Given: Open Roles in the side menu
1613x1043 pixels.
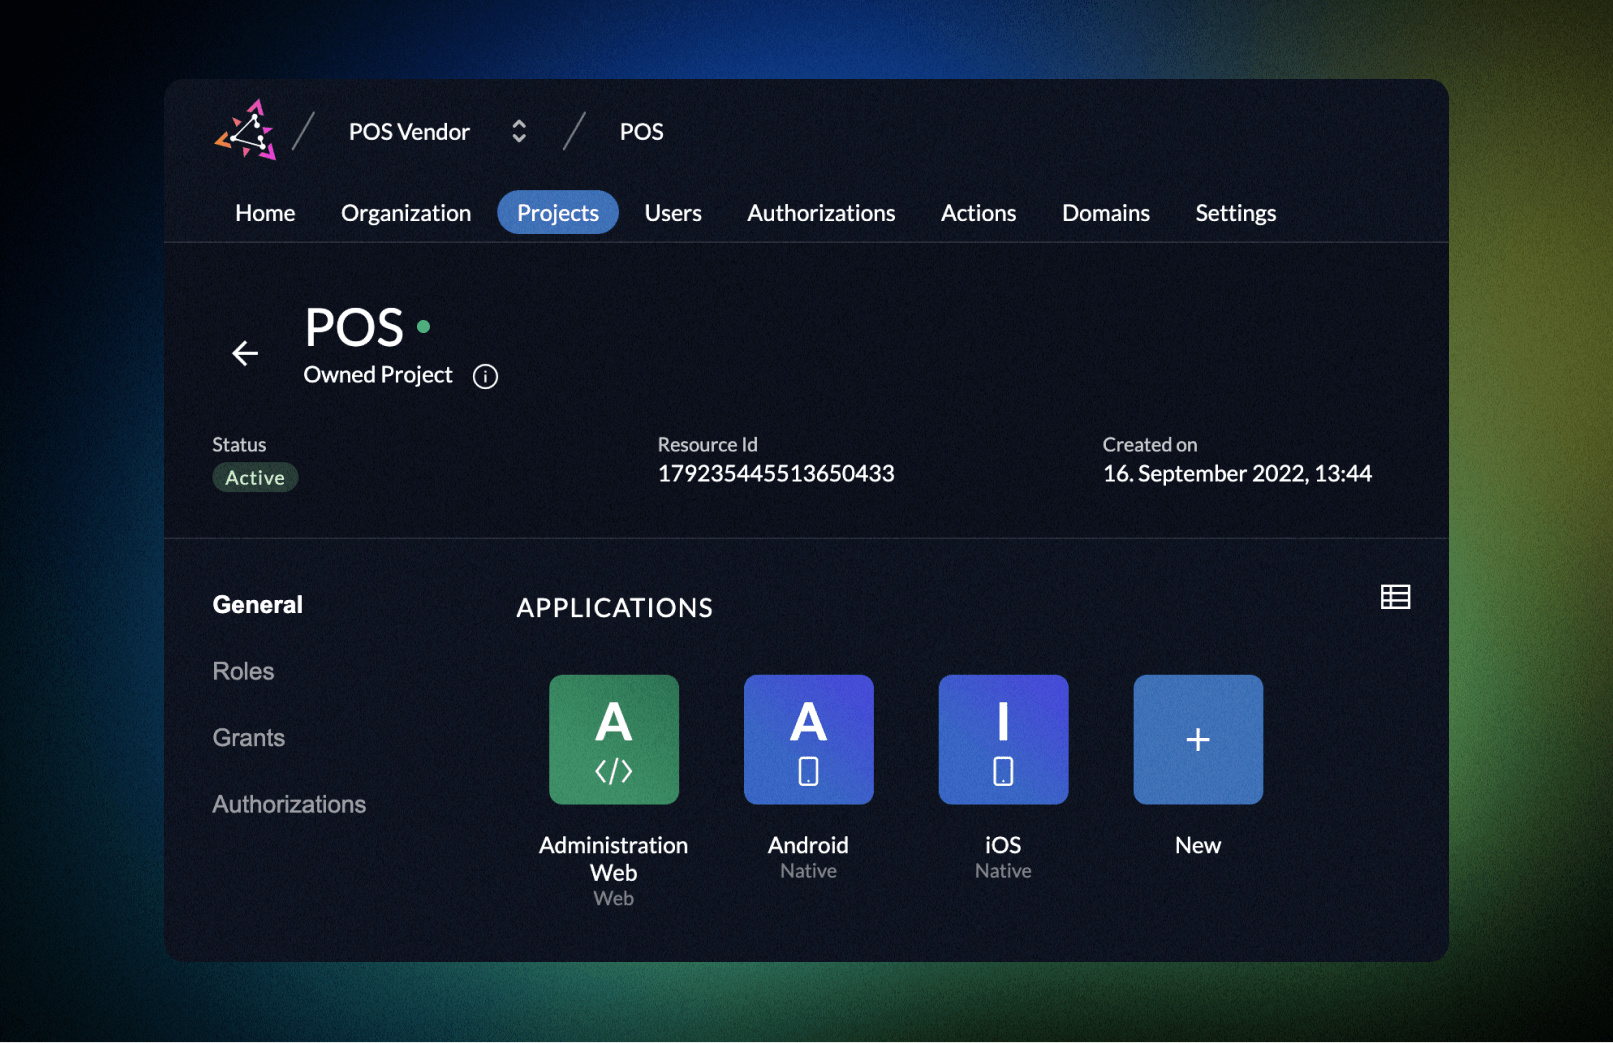Looking at the screenshot, I should click(243, 671).
